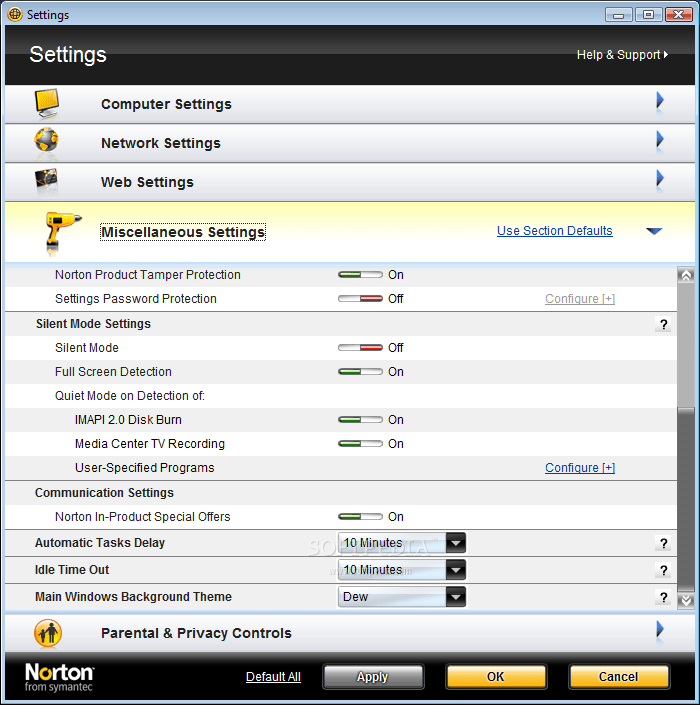
Task: Click the 'User-Specified Programs' row label
Action: (x=145, y=468)
